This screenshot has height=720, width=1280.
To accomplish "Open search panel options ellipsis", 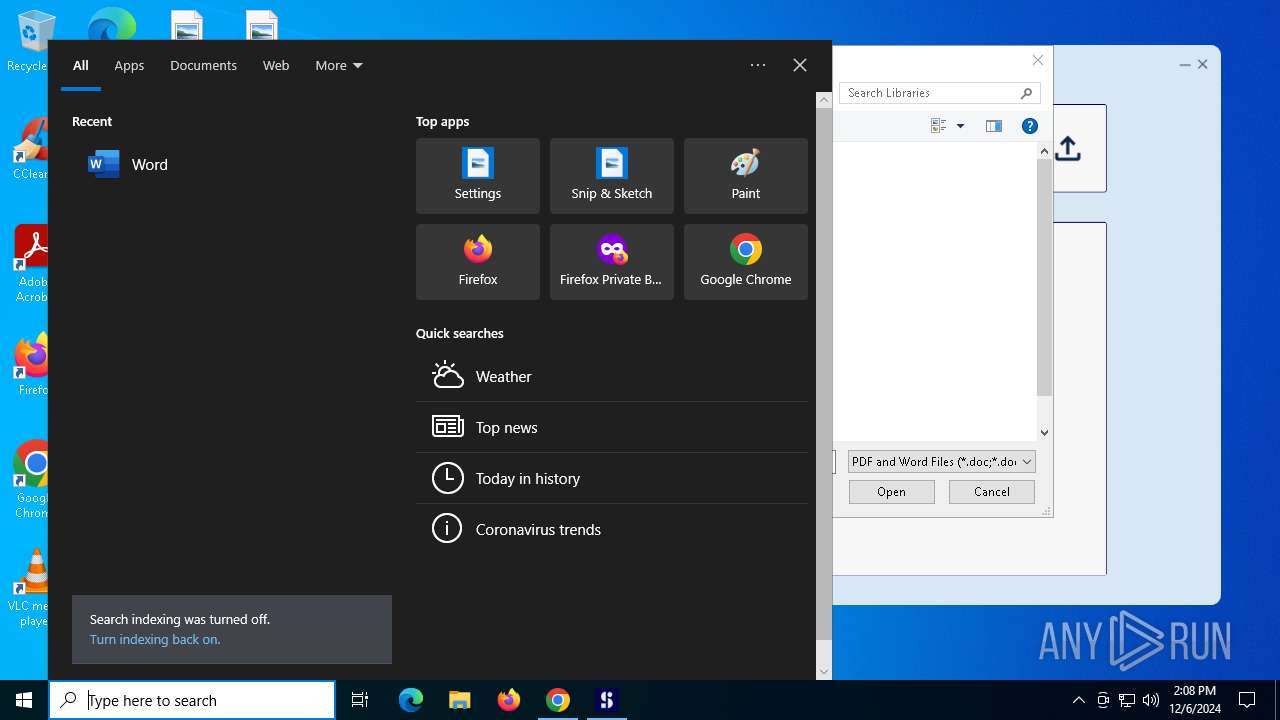I will click(758, 65).
